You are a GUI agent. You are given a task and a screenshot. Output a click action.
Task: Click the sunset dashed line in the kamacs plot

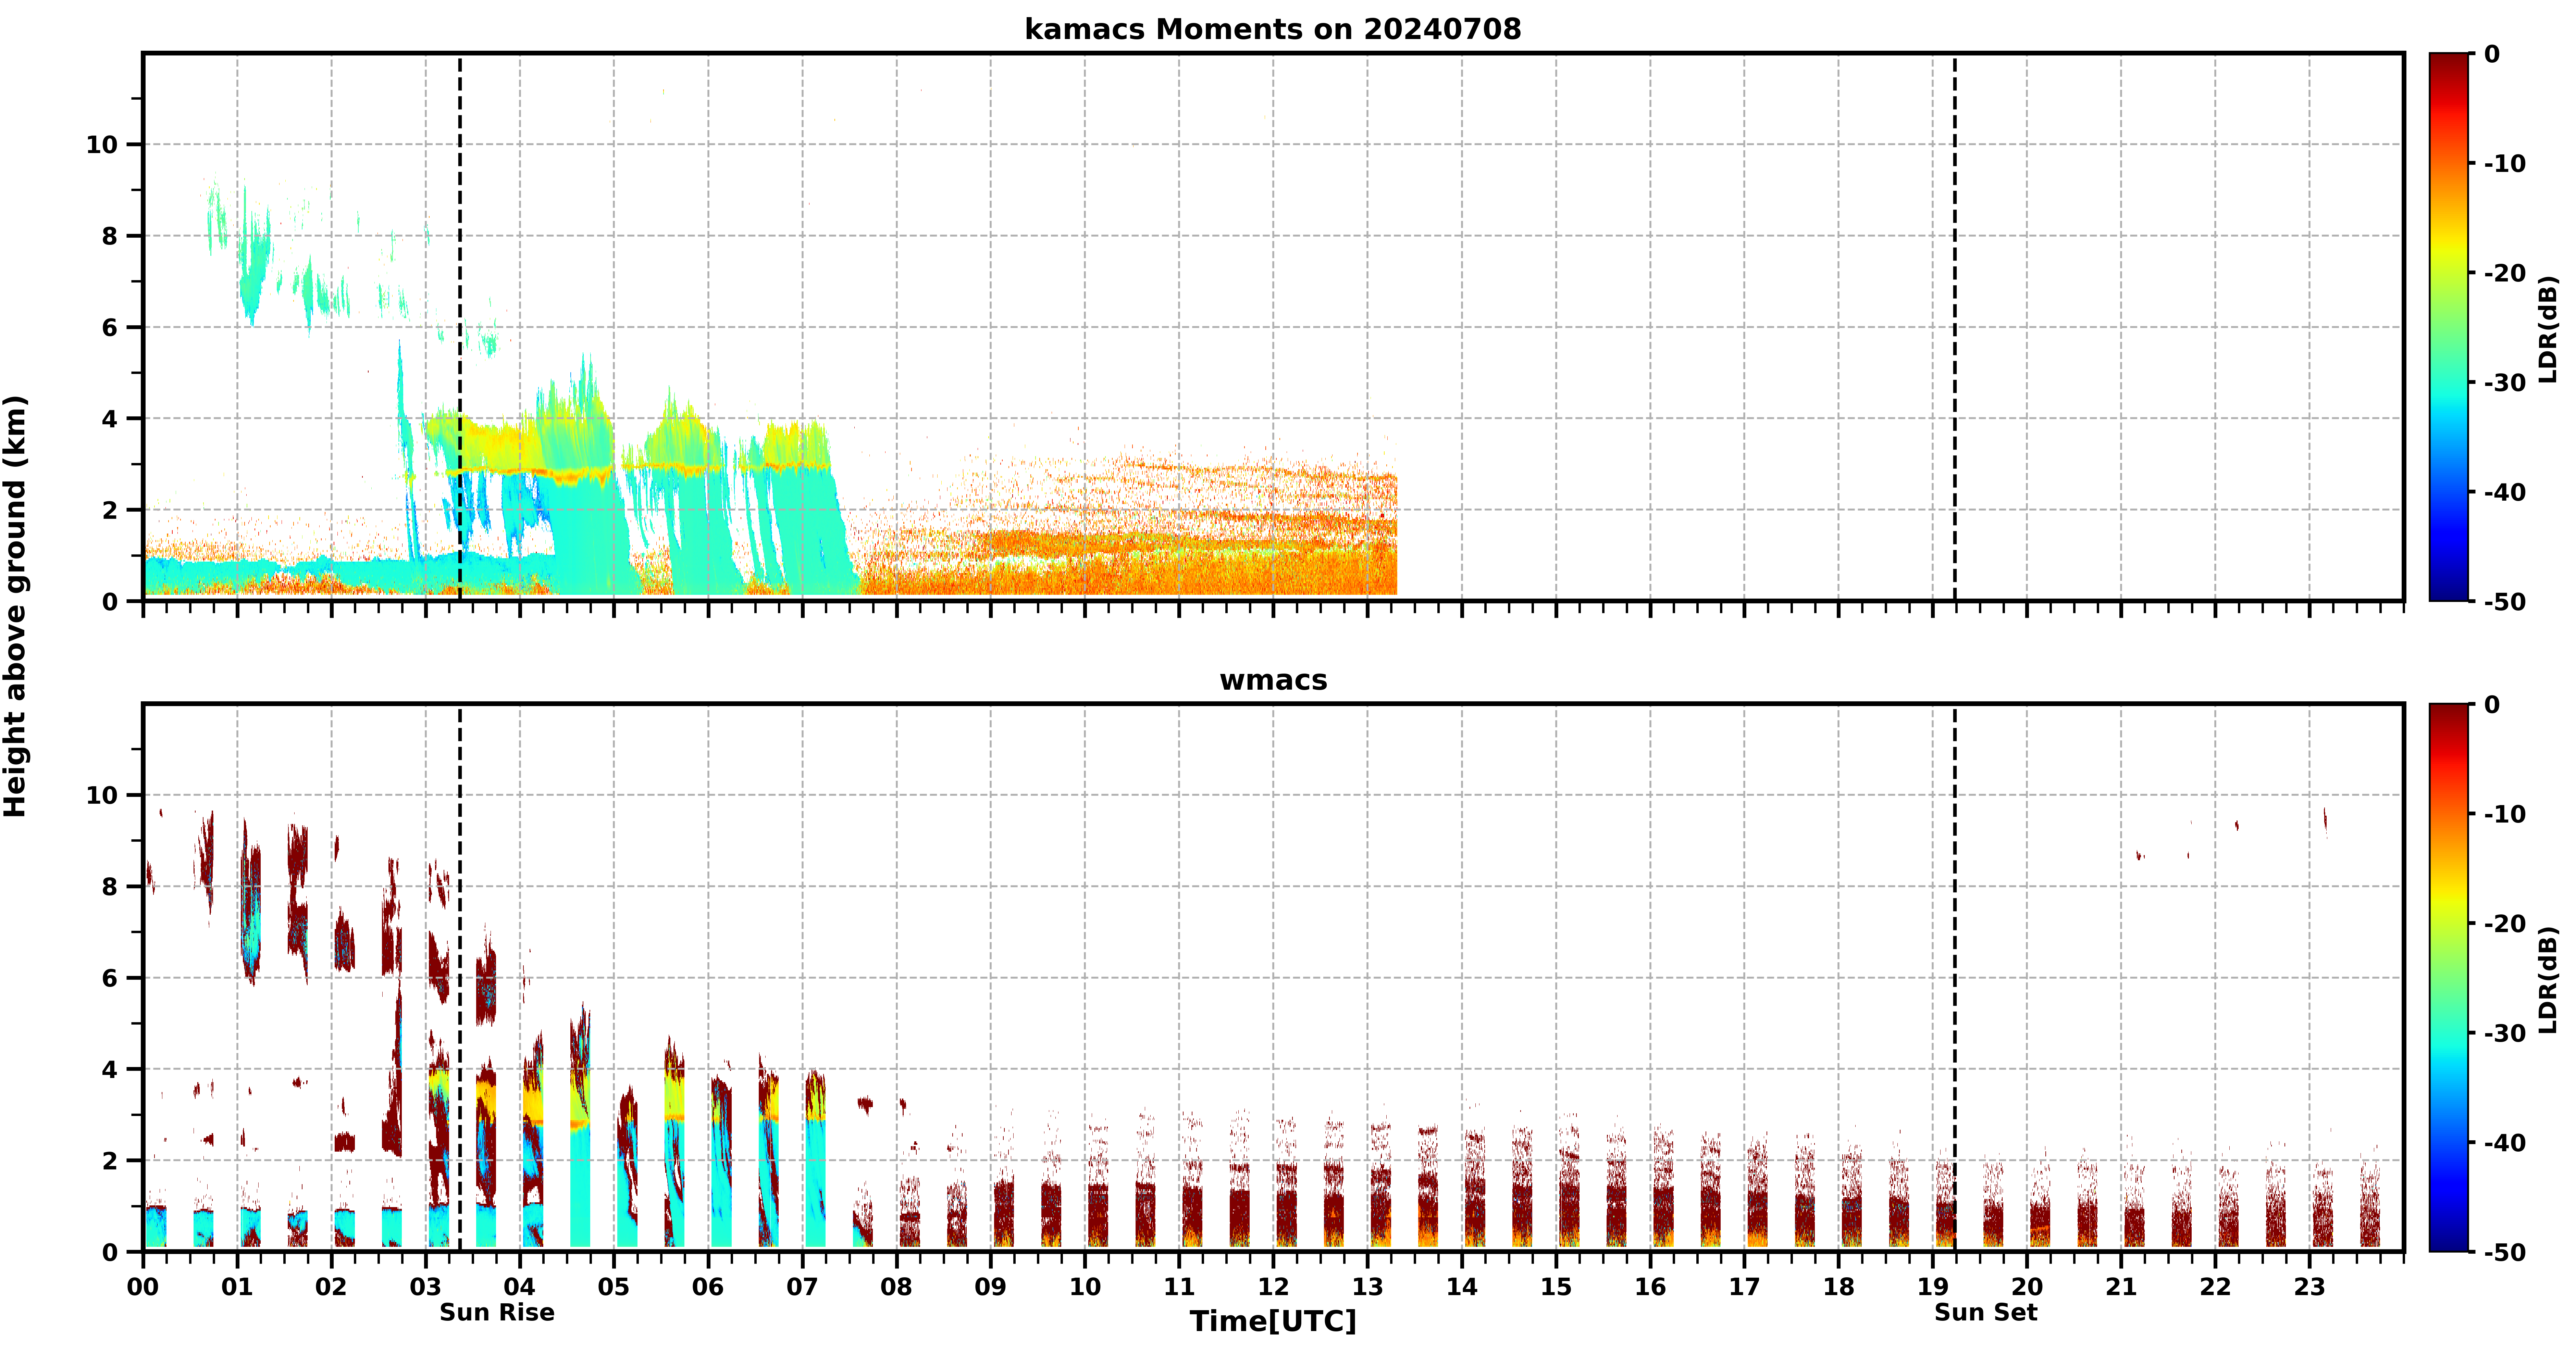point(1955,327)
